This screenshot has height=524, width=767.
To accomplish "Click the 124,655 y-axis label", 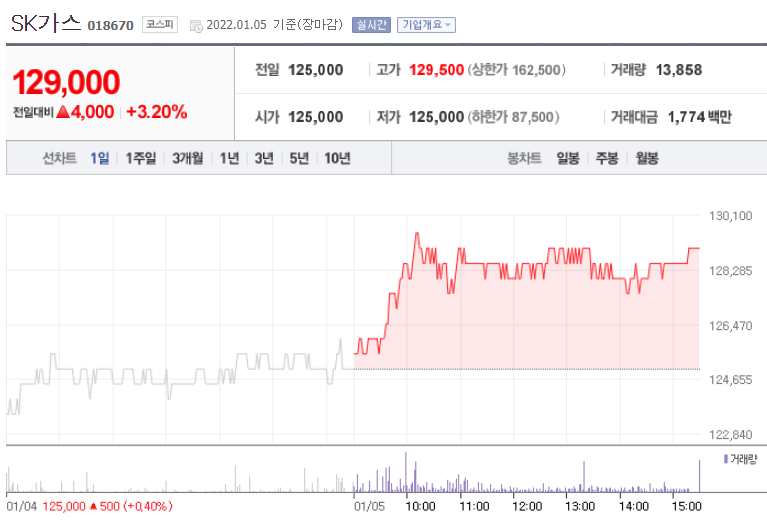I will click(730, 380).
